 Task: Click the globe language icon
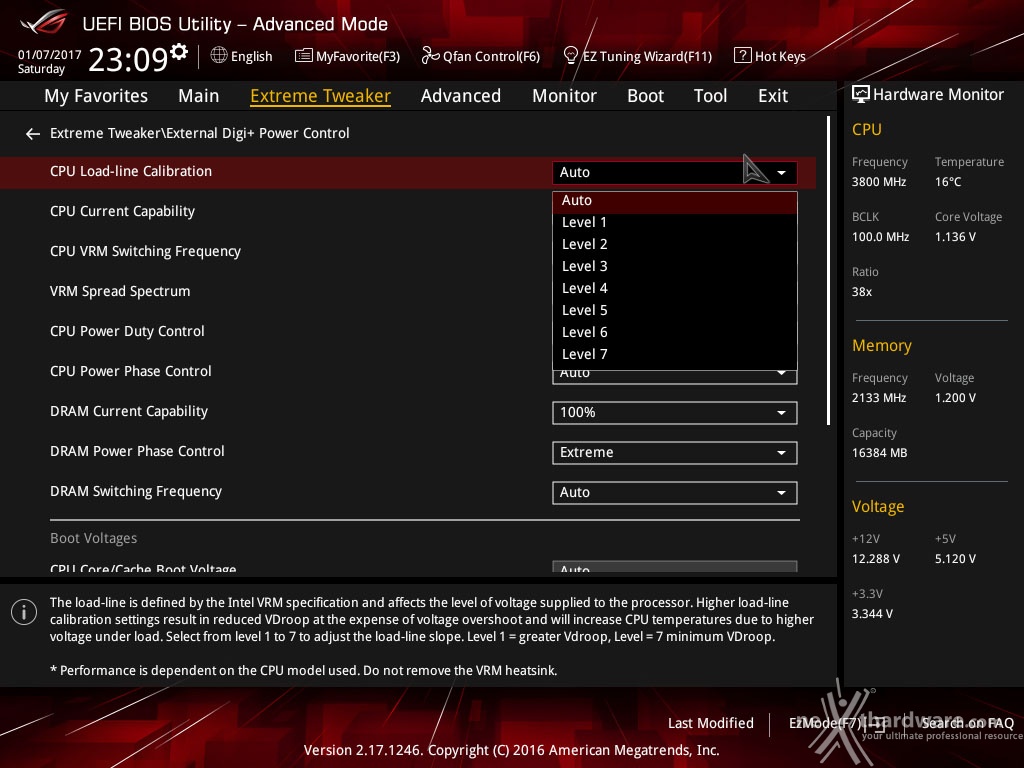click(x=219, y=56)
